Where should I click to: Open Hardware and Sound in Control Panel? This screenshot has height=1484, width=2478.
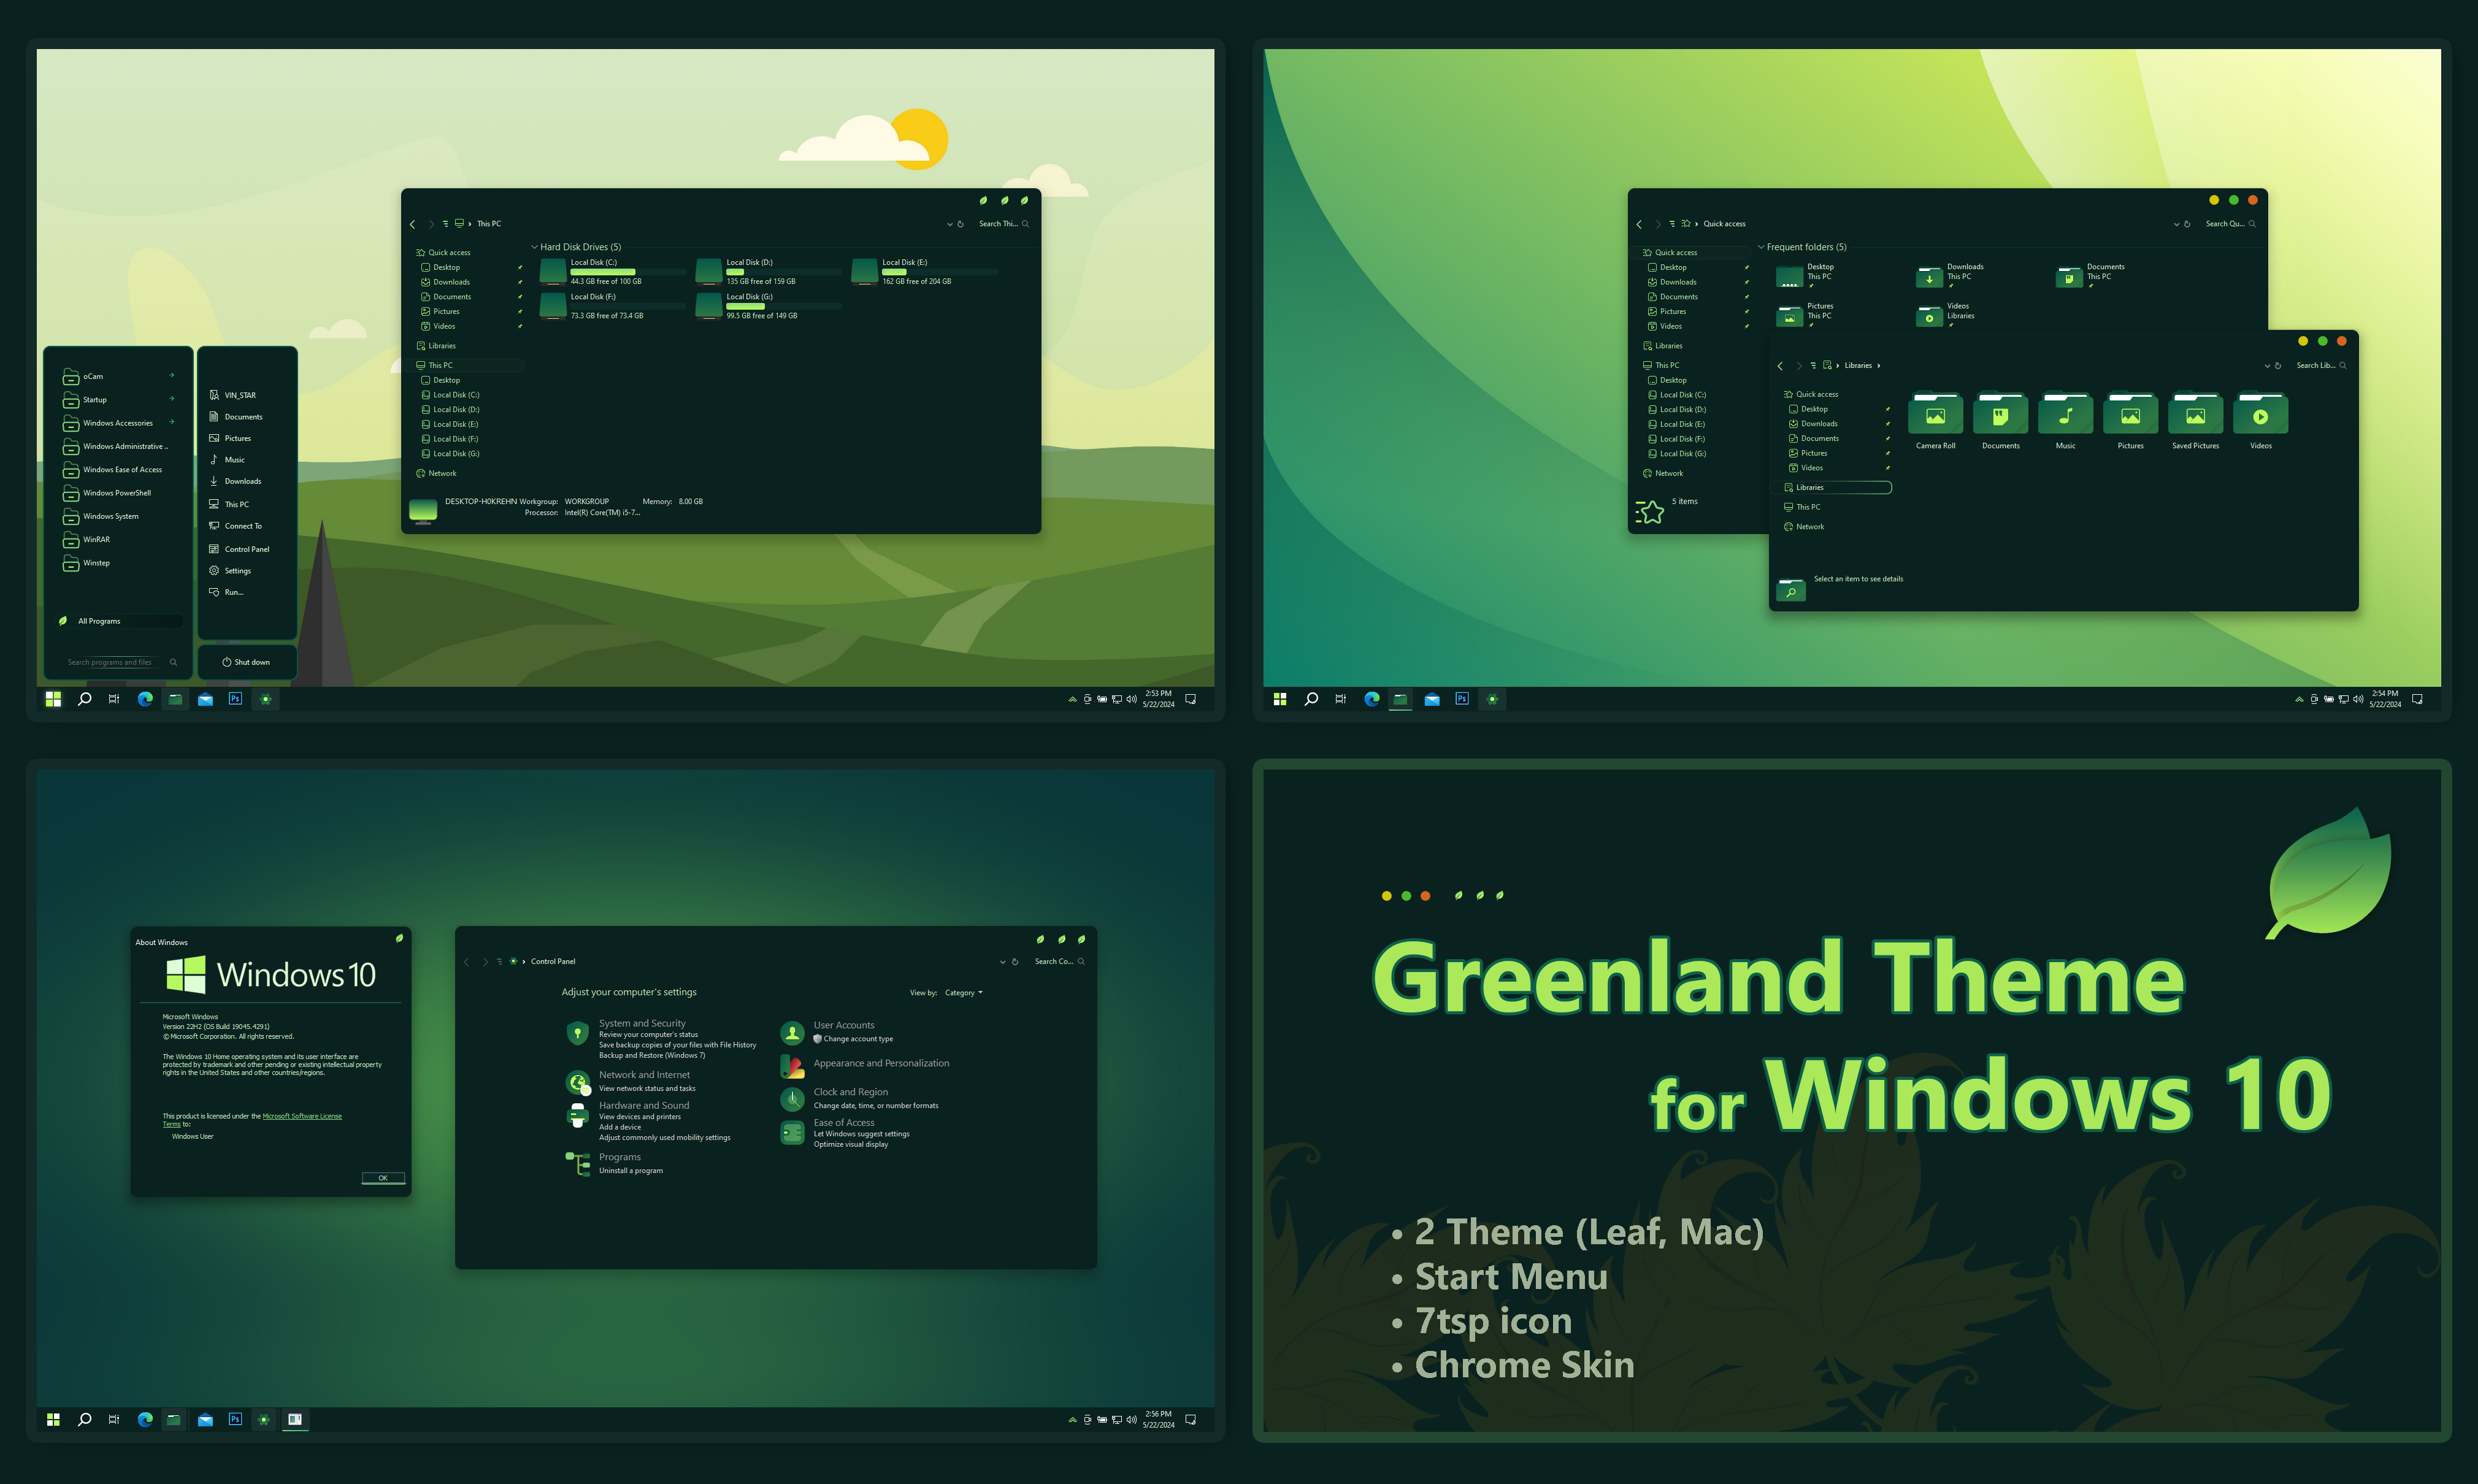644,1105
